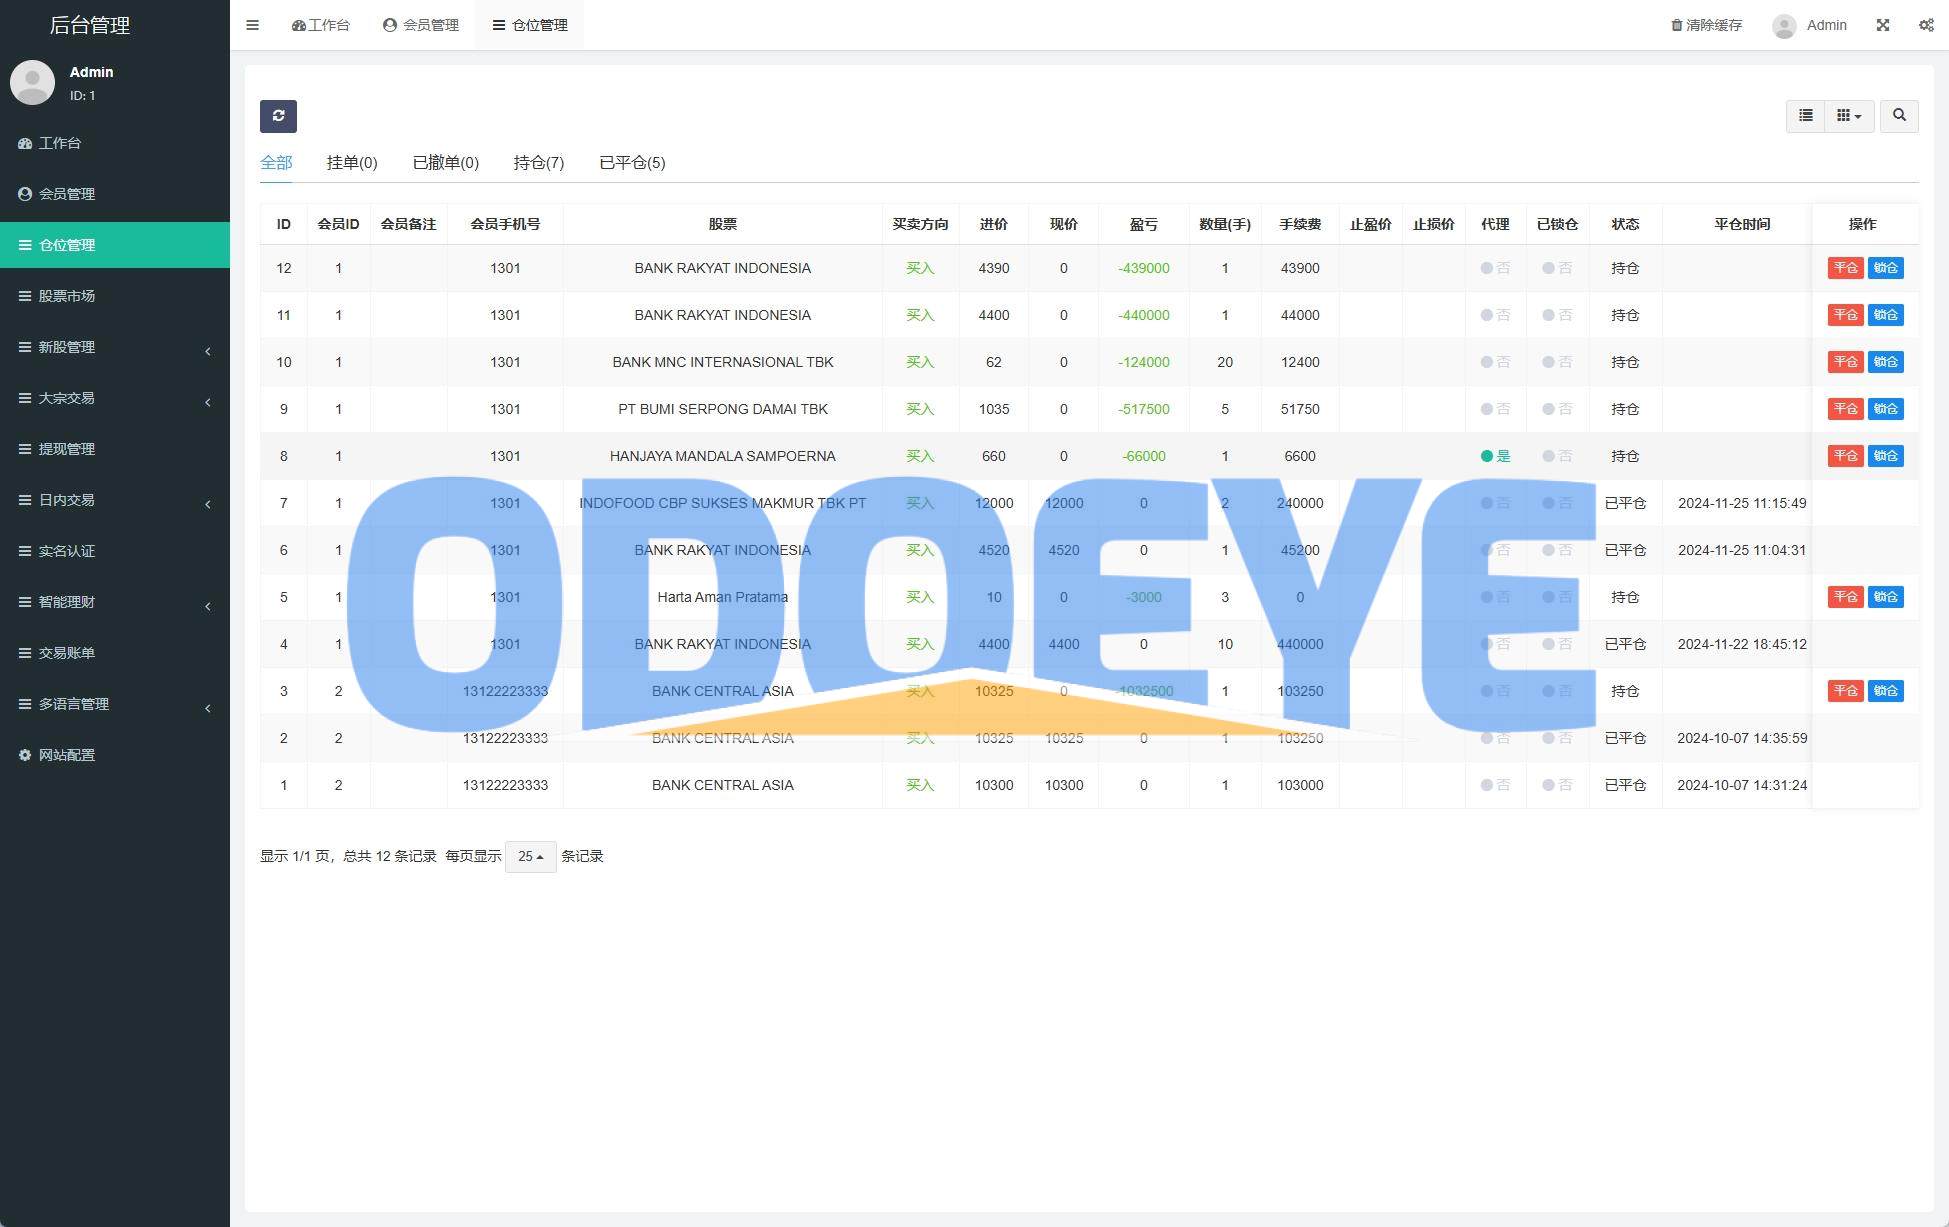Click the PT BUMI SERPONG DAMAI TBK cell
1949x1227 pixels.
[x=722, y=409]
